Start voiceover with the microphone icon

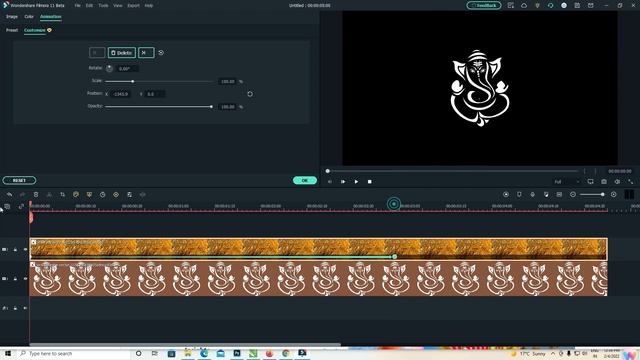pos(533,195)
